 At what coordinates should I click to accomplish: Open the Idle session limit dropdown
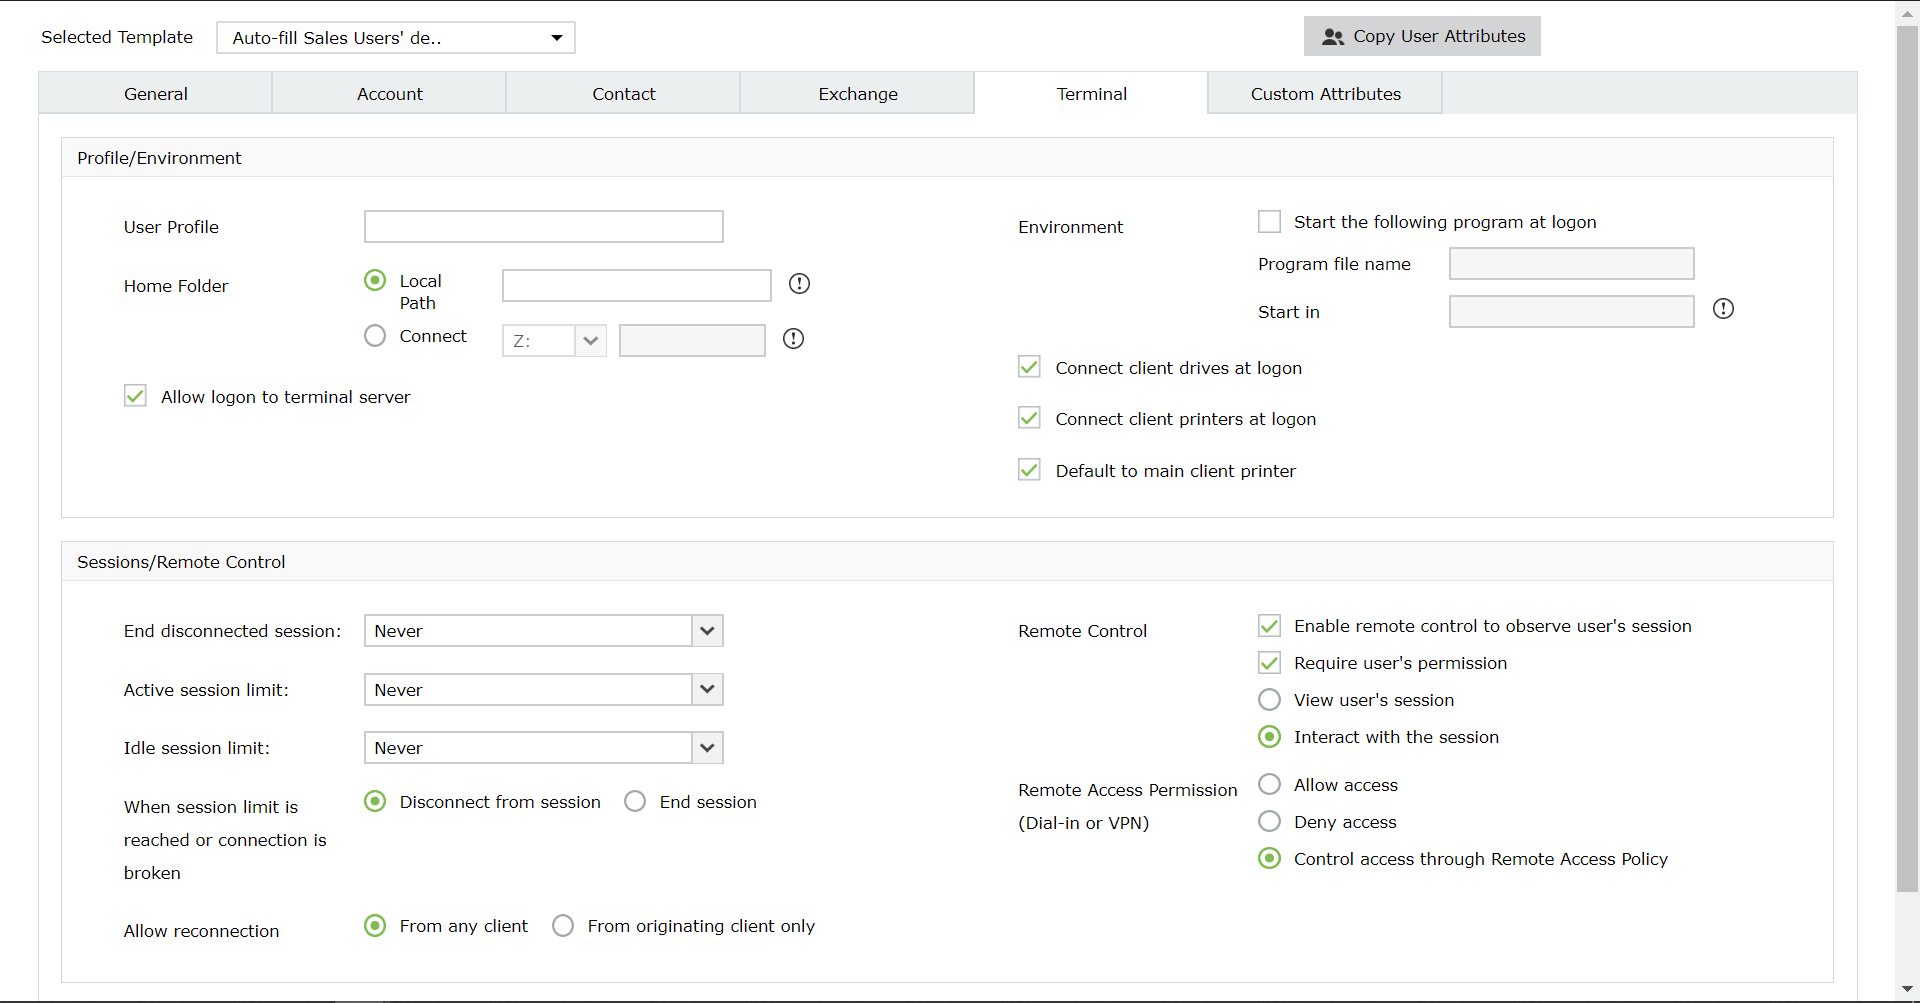(707, 748)
